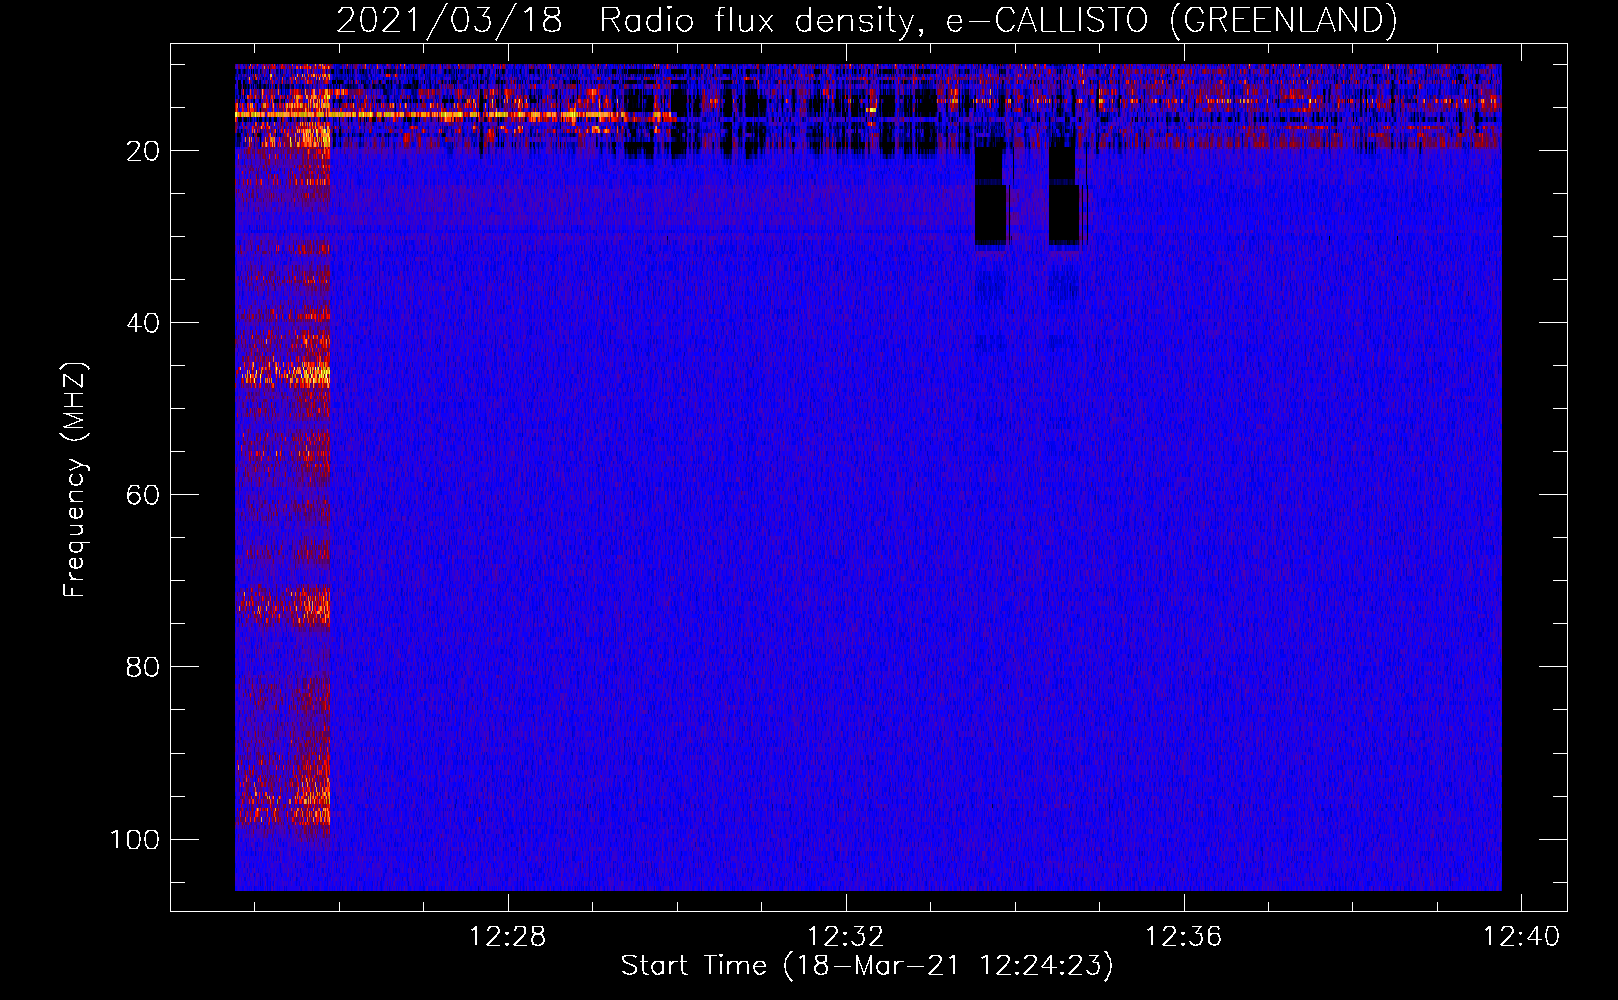
Task: Click the 12:28 time tick label
Action: click(508, 937)
